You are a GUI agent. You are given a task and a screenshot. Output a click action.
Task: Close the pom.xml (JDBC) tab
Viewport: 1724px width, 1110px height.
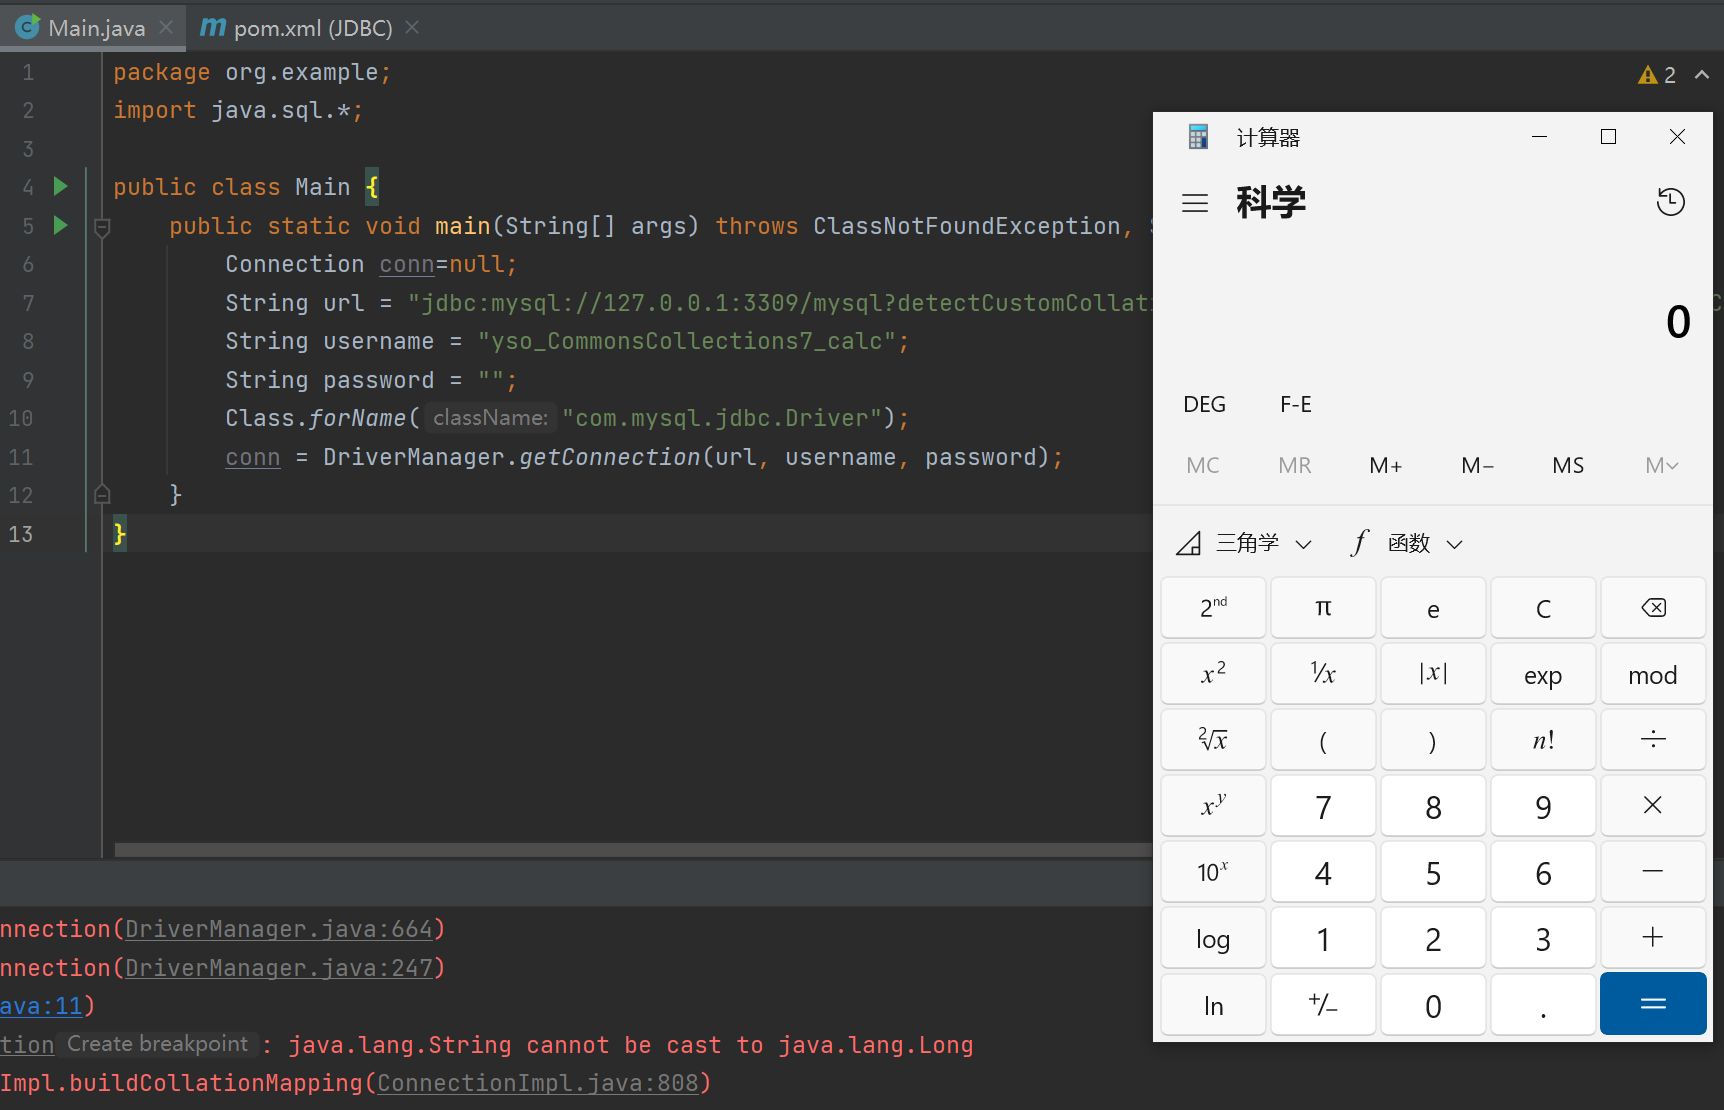coord(412,28)
